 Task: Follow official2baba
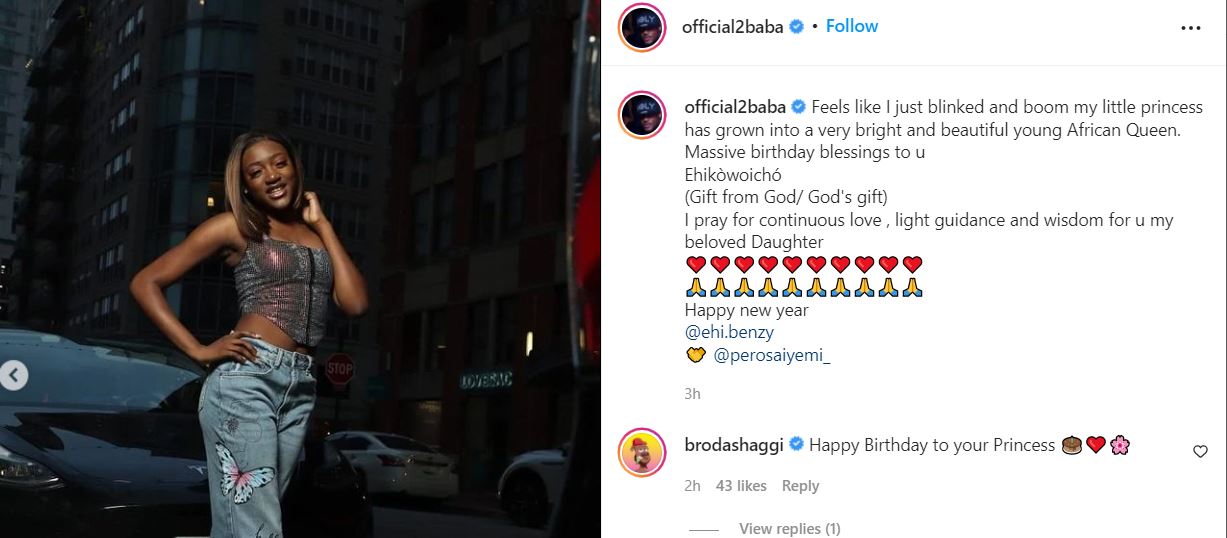(x=852, y=26)
